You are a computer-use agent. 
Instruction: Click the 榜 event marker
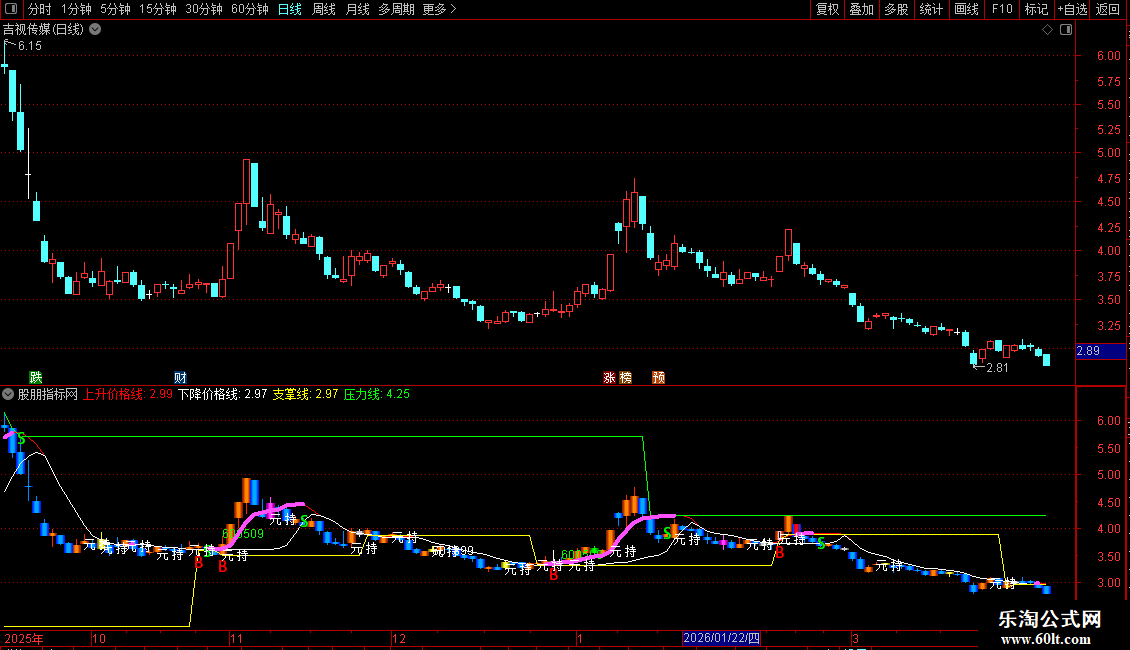pyautogui.click(x=625, y=378)
